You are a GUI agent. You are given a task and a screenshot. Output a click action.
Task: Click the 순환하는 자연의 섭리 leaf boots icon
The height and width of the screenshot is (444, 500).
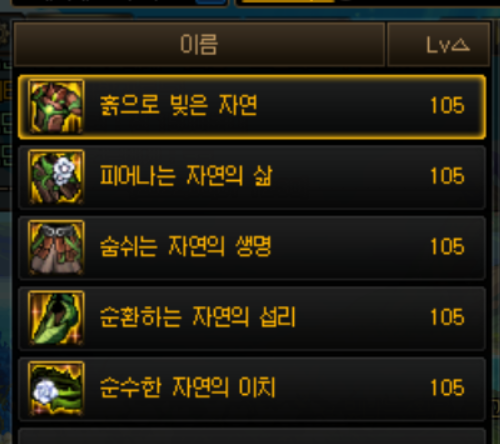56,318
